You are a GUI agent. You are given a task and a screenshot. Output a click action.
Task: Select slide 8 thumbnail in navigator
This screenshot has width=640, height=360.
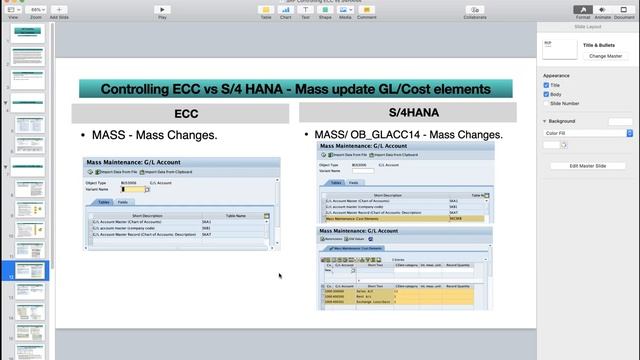(30, 188)
